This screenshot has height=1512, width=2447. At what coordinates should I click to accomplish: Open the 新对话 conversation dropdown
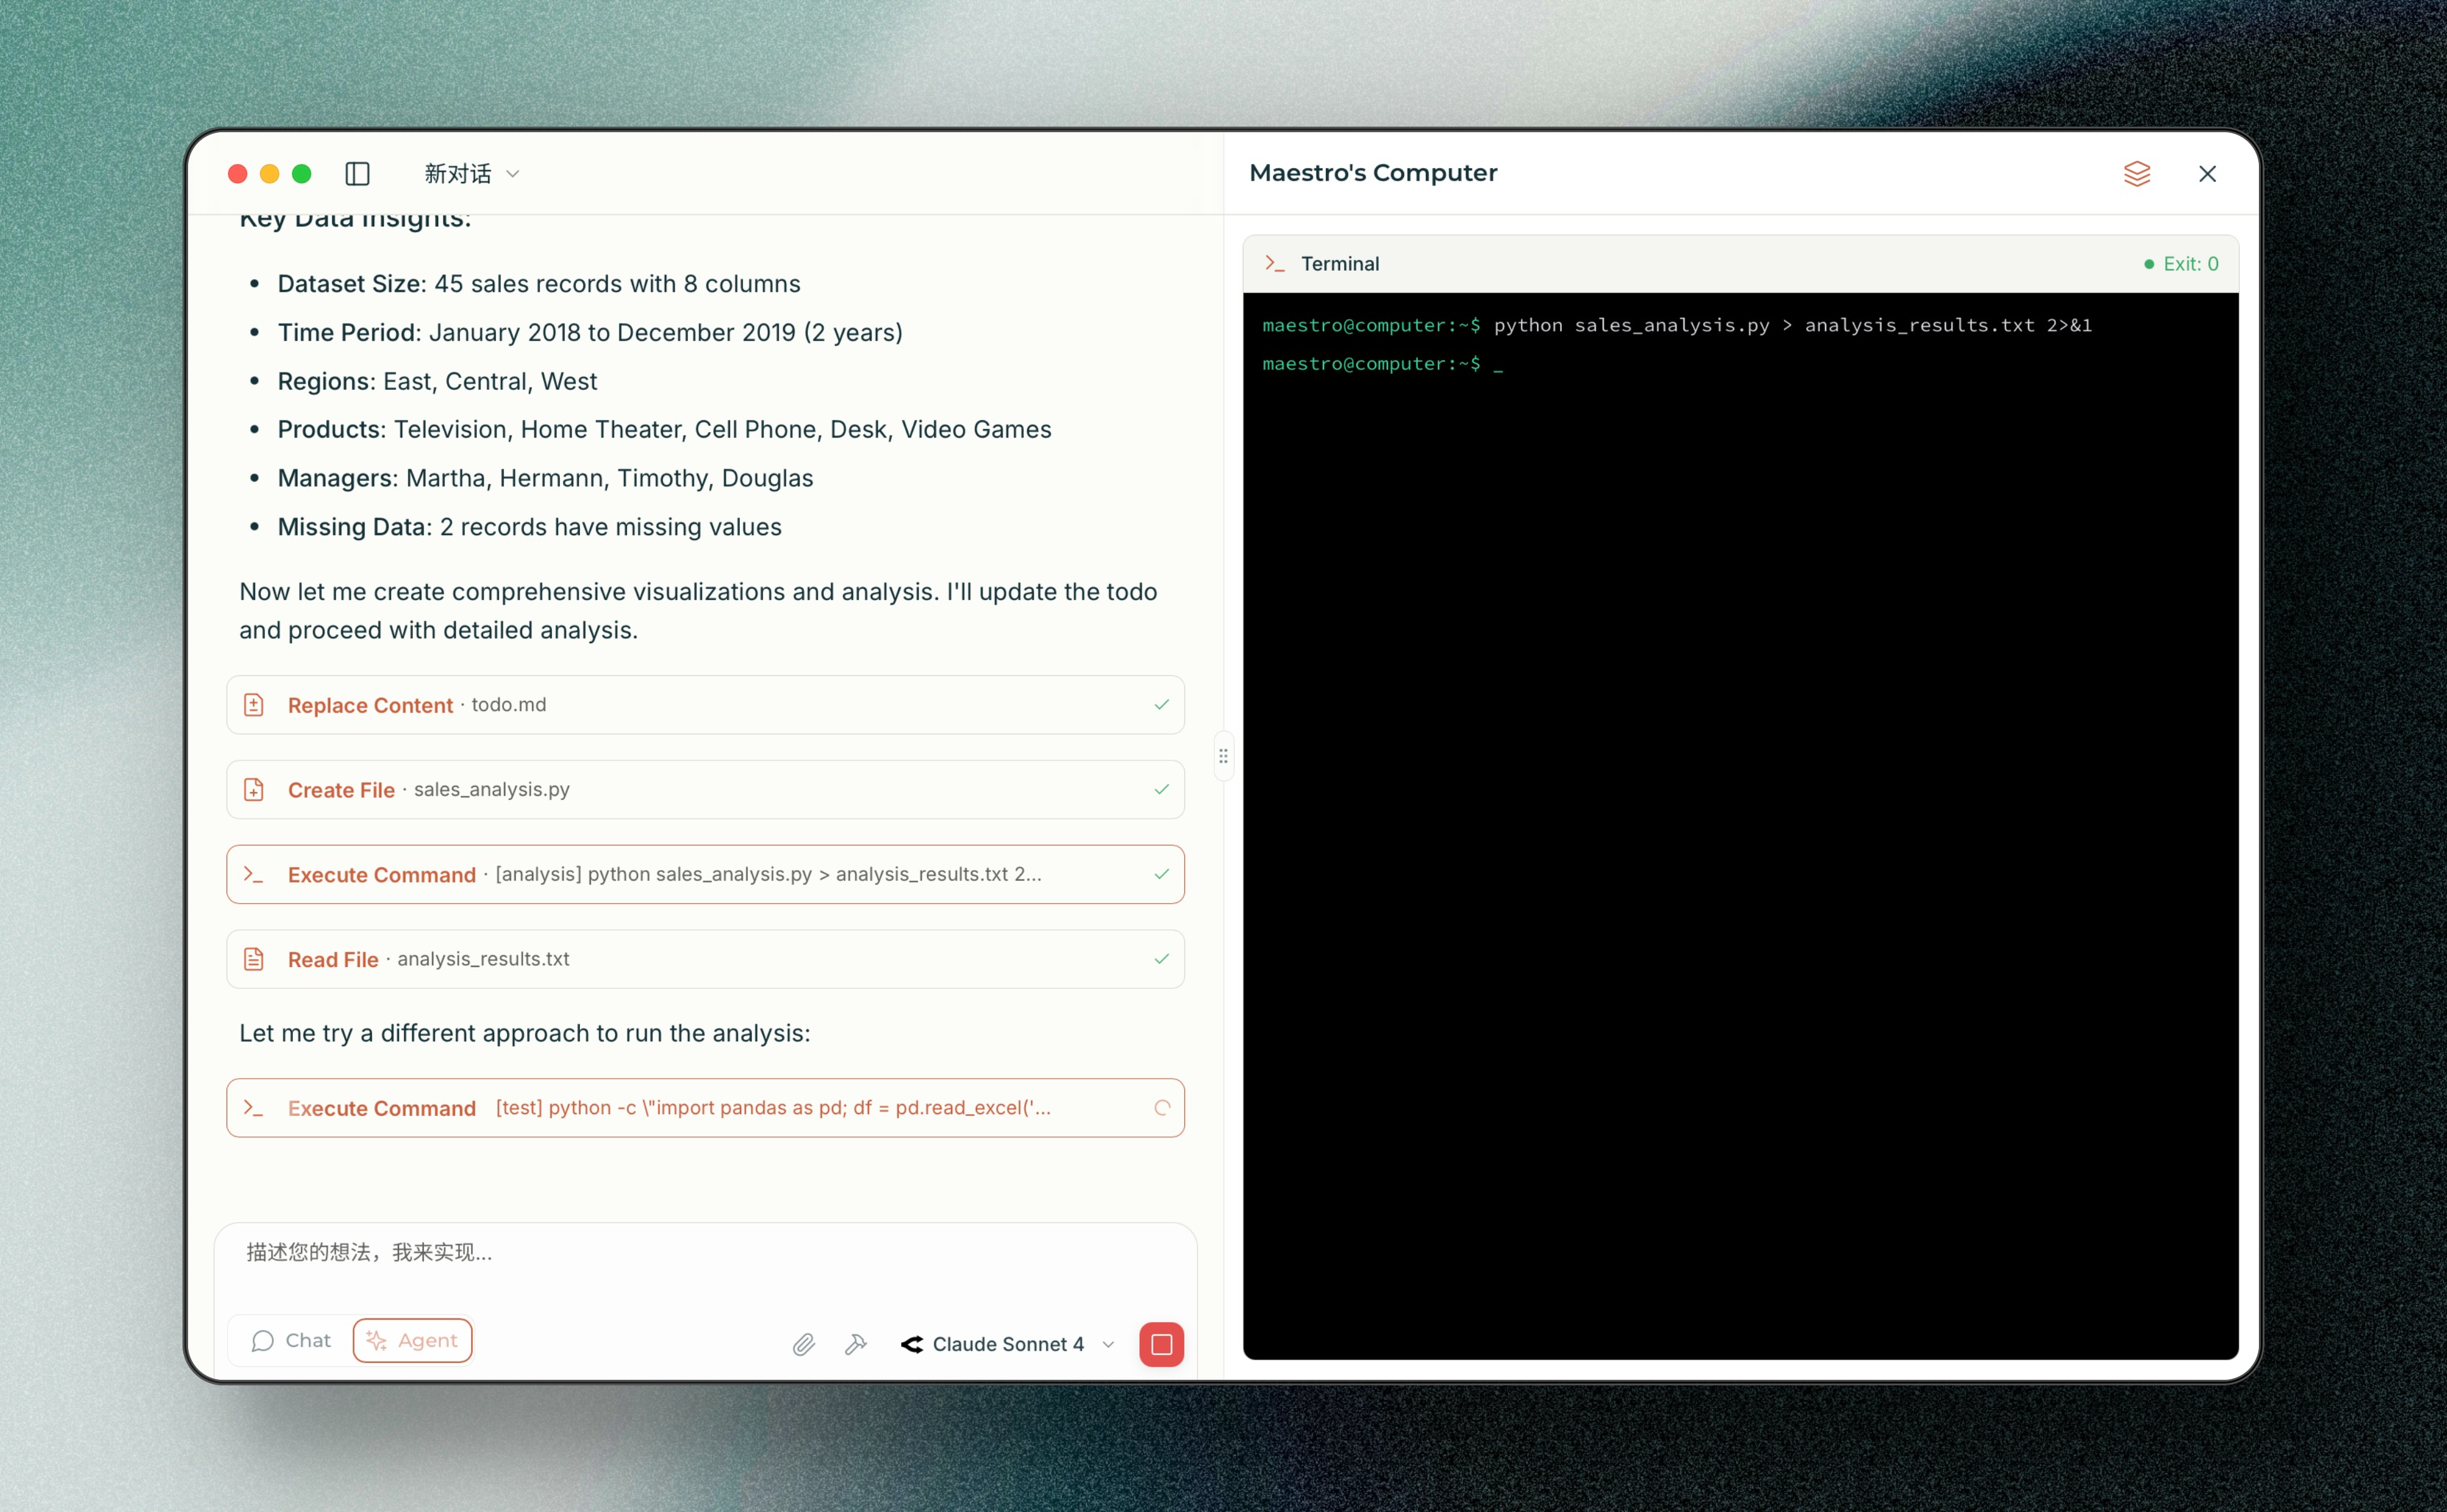[x=471, y=174]
